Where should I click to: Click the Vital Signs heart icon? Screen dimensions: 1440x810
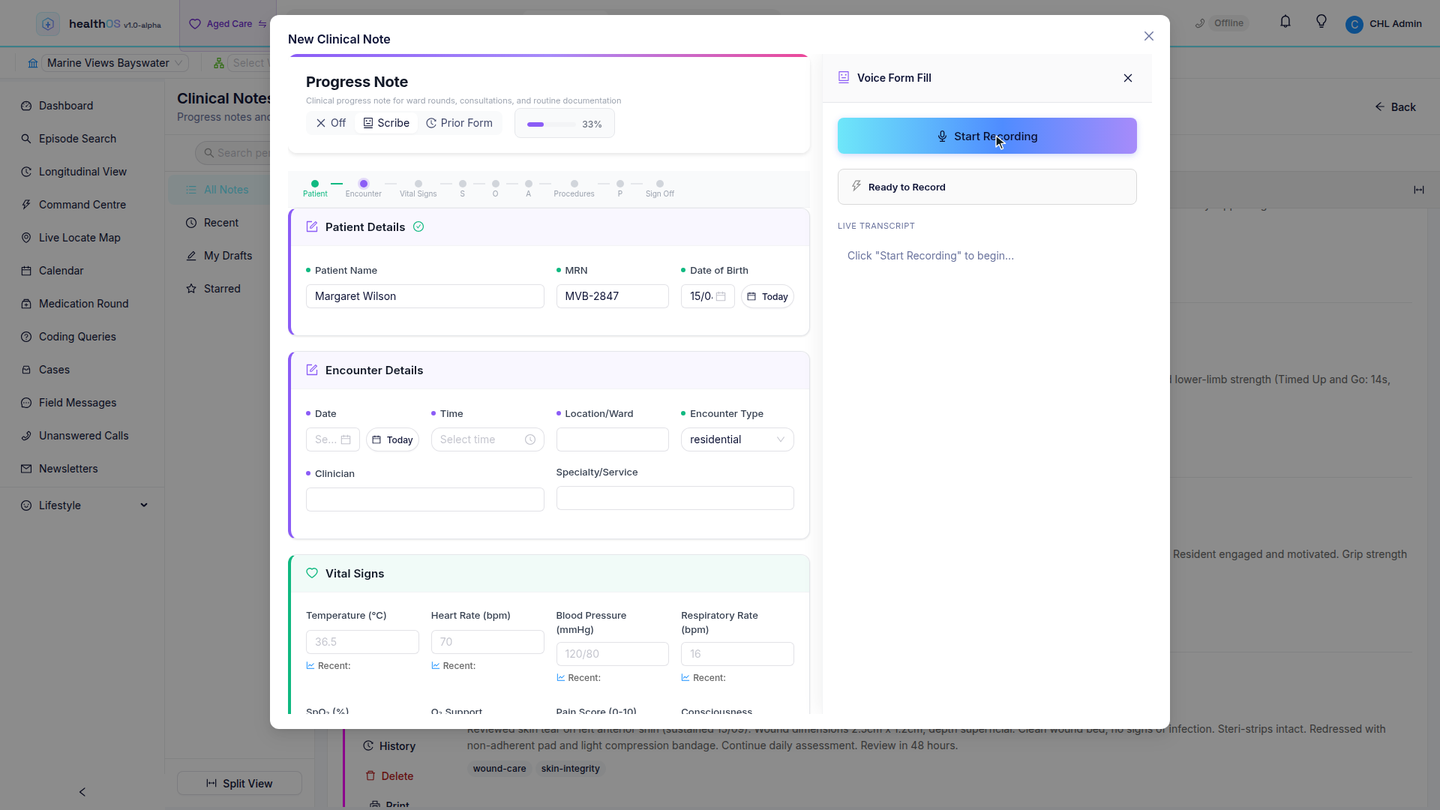pyautogui.click(x=312, y=574)
